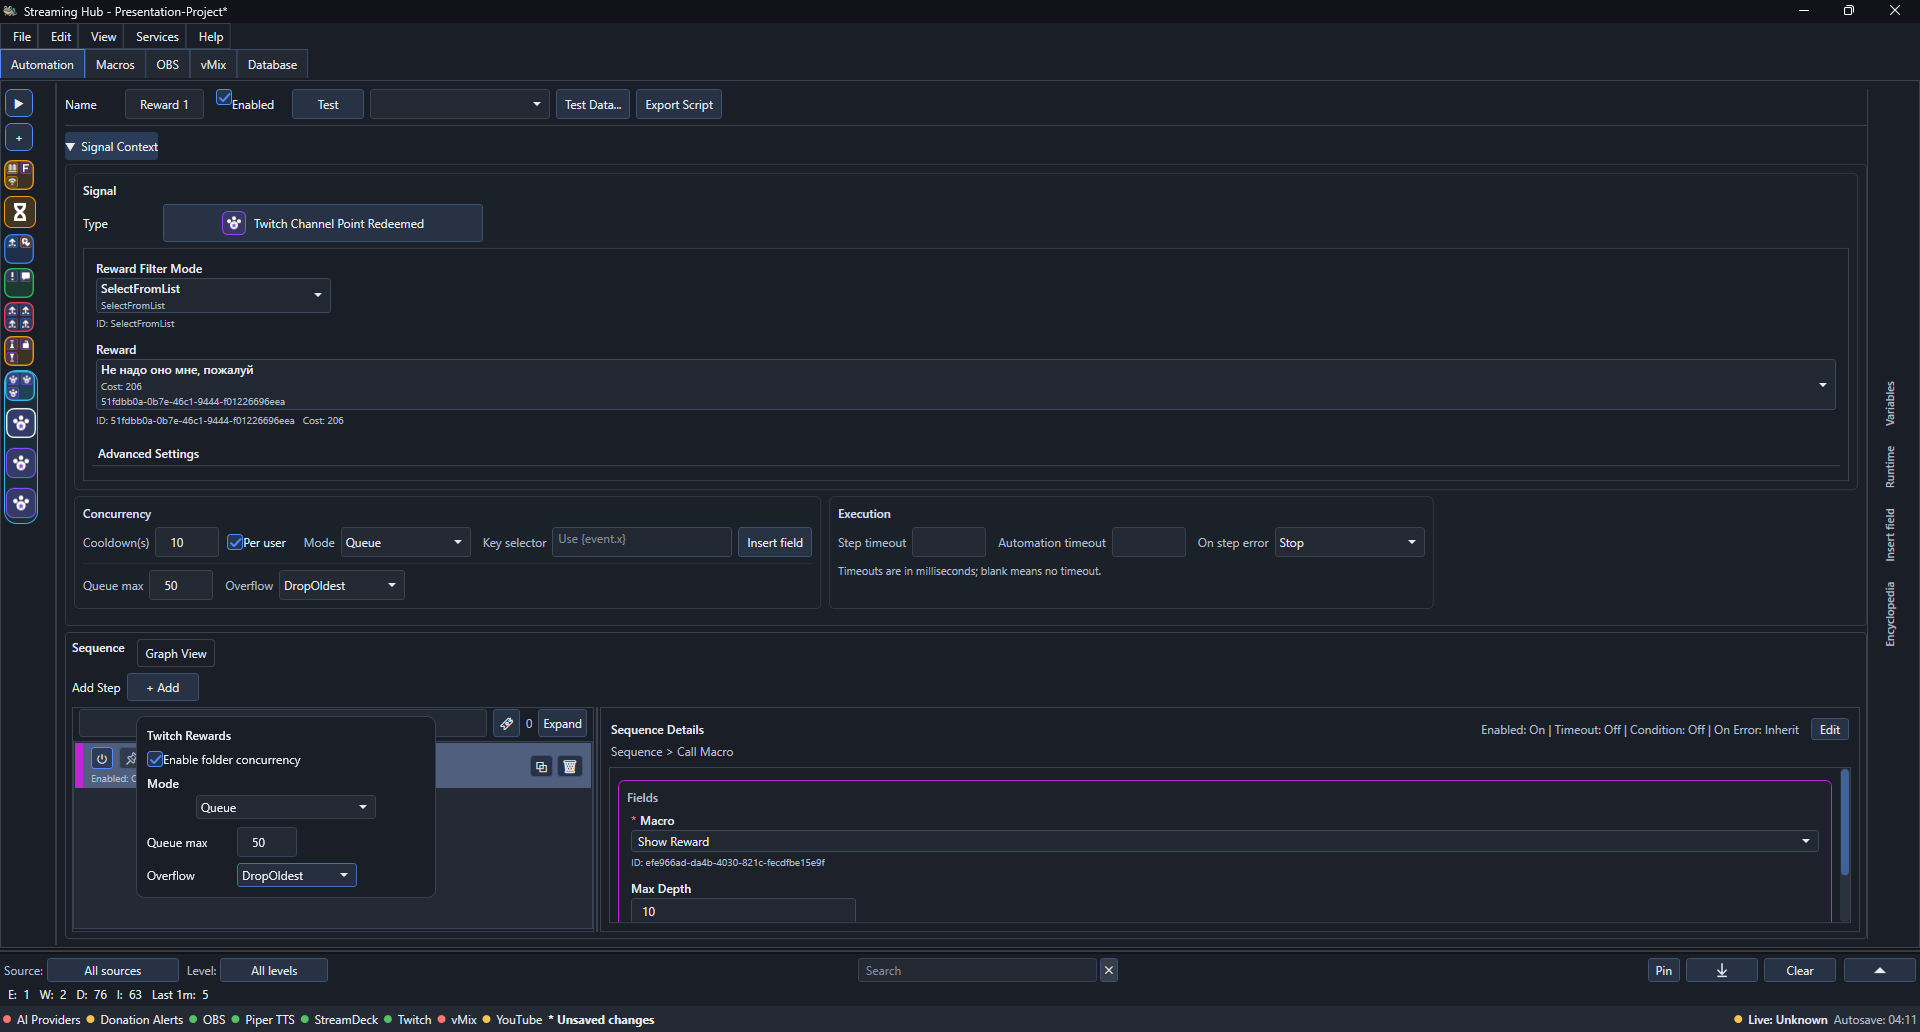Open the Variables side panel tab

tap(1890, 403)
